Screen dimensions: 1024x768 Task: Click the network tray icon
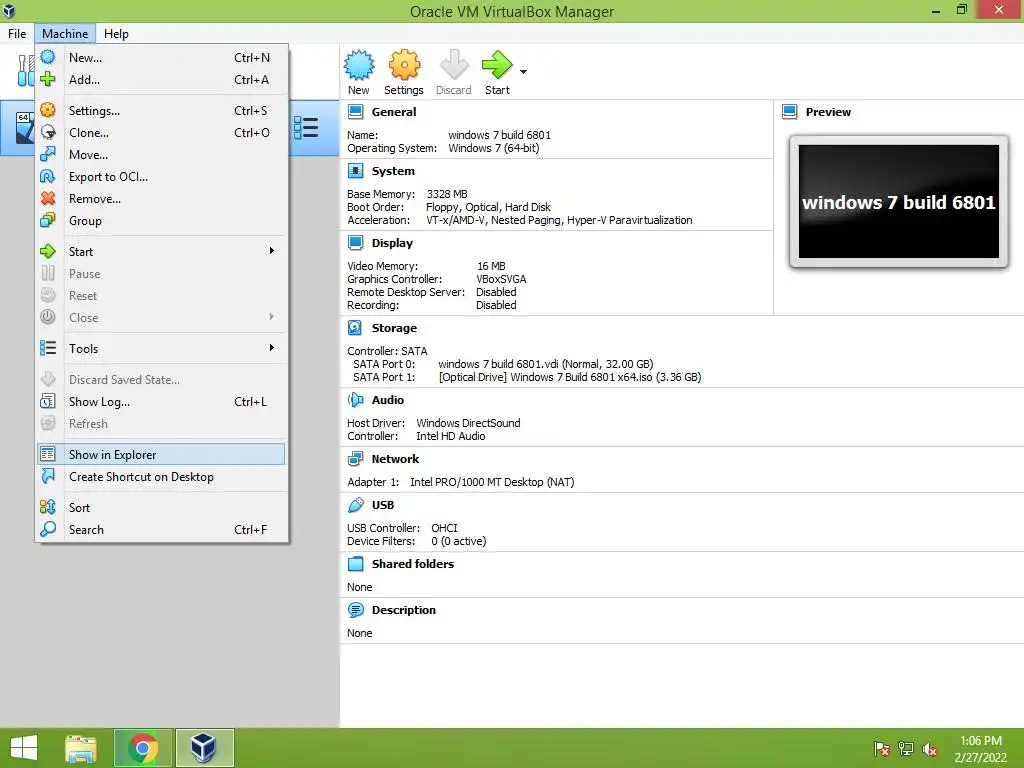point(906,749)
